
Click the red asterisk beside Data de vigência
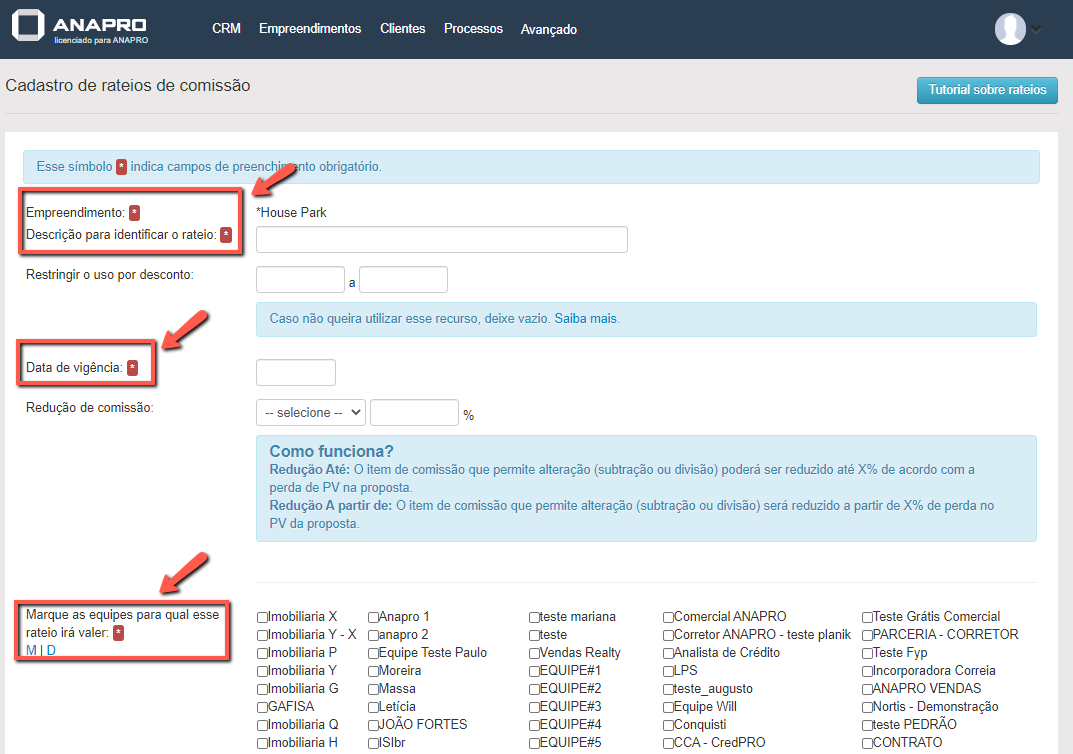click(x=132, y=368)
